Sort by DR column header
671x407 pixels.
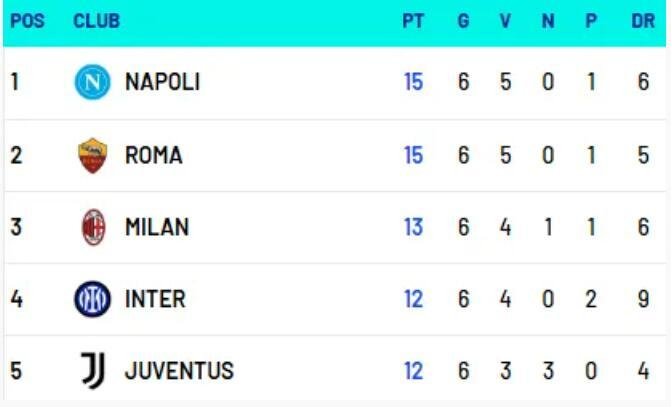coord(643,21)
